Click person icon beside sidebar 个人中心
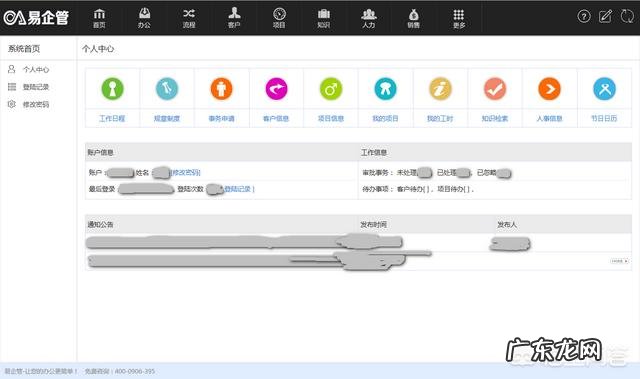 12,69
